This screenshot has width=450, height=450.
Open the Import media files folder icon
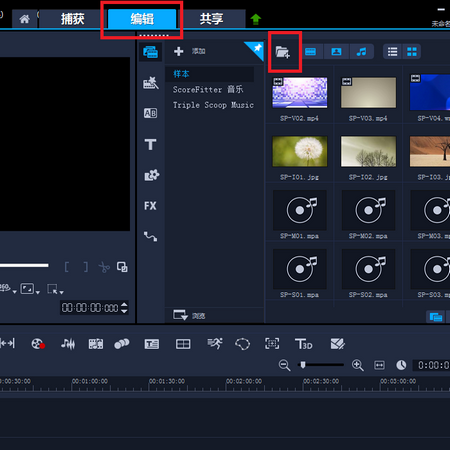(x=283, y=52)
